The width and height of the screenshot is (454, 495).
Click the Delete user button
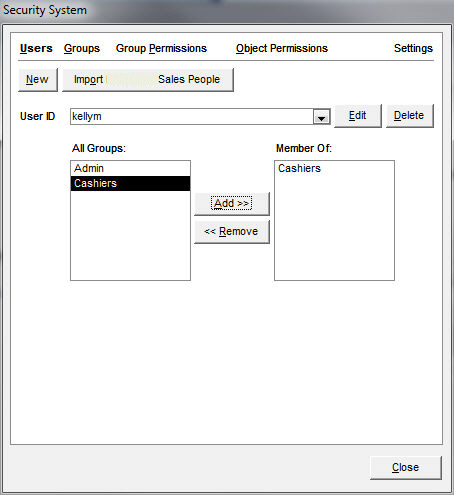coord(409,116)
